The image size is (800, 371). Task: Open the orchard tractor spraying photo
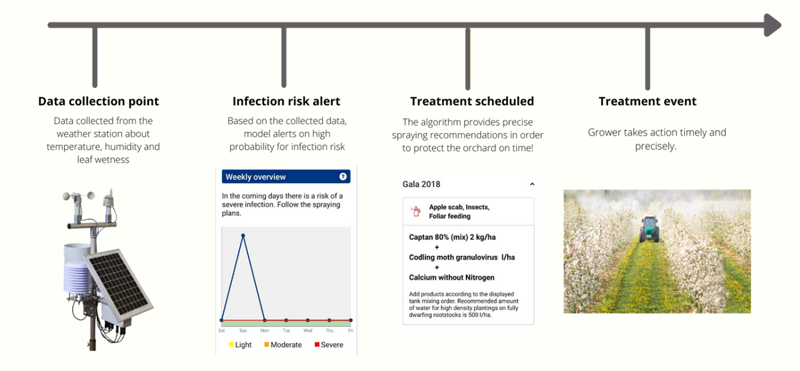[x=657, y=251]
